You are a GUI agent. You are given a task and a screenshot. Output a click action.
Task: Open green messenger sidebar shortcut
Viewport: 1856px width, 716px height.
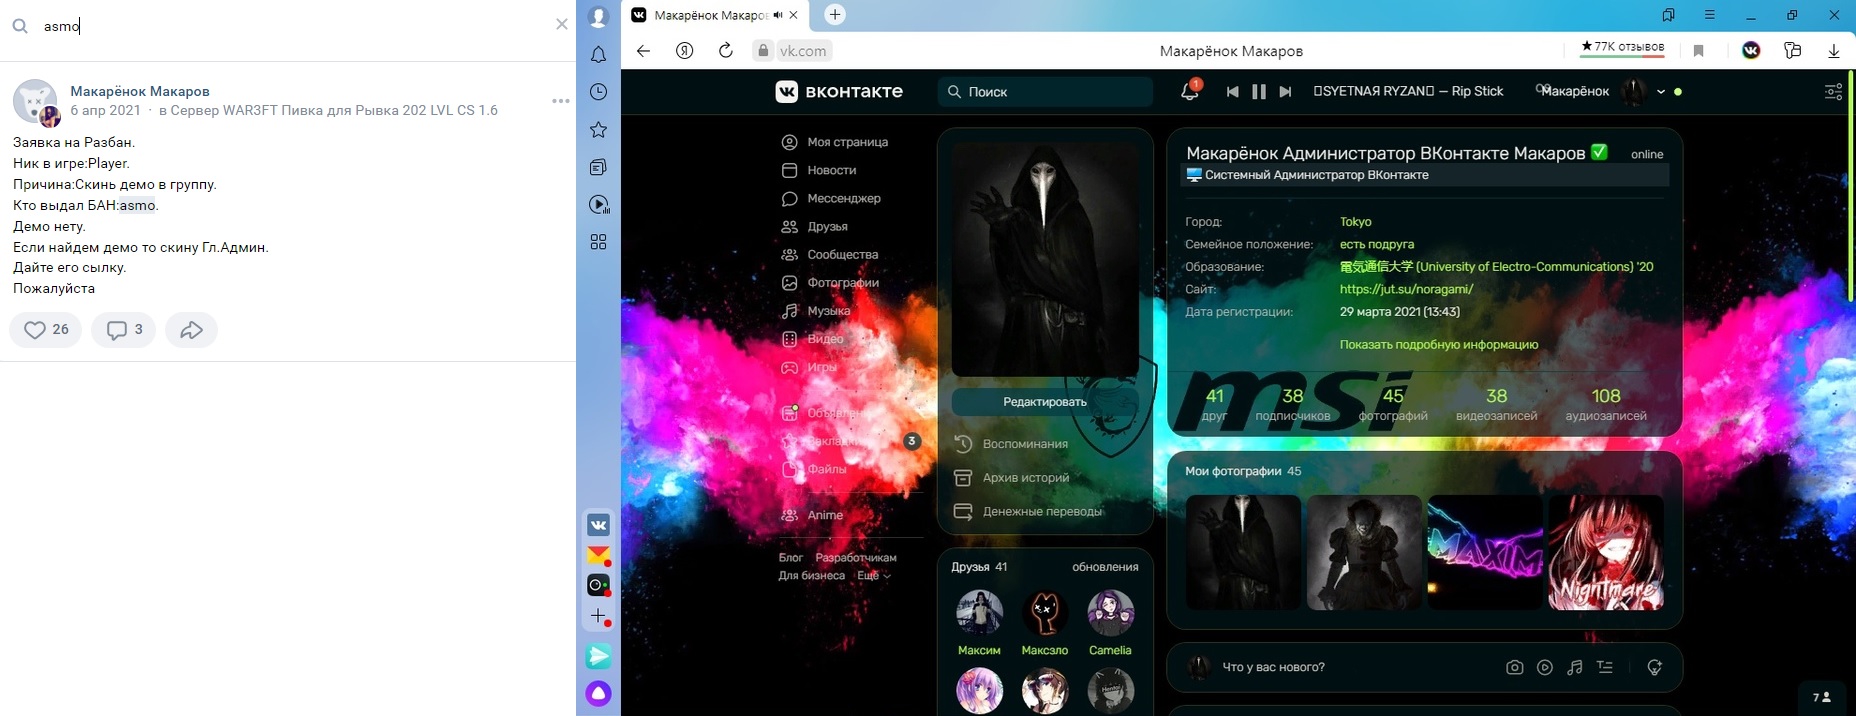(x=598, y=656)
